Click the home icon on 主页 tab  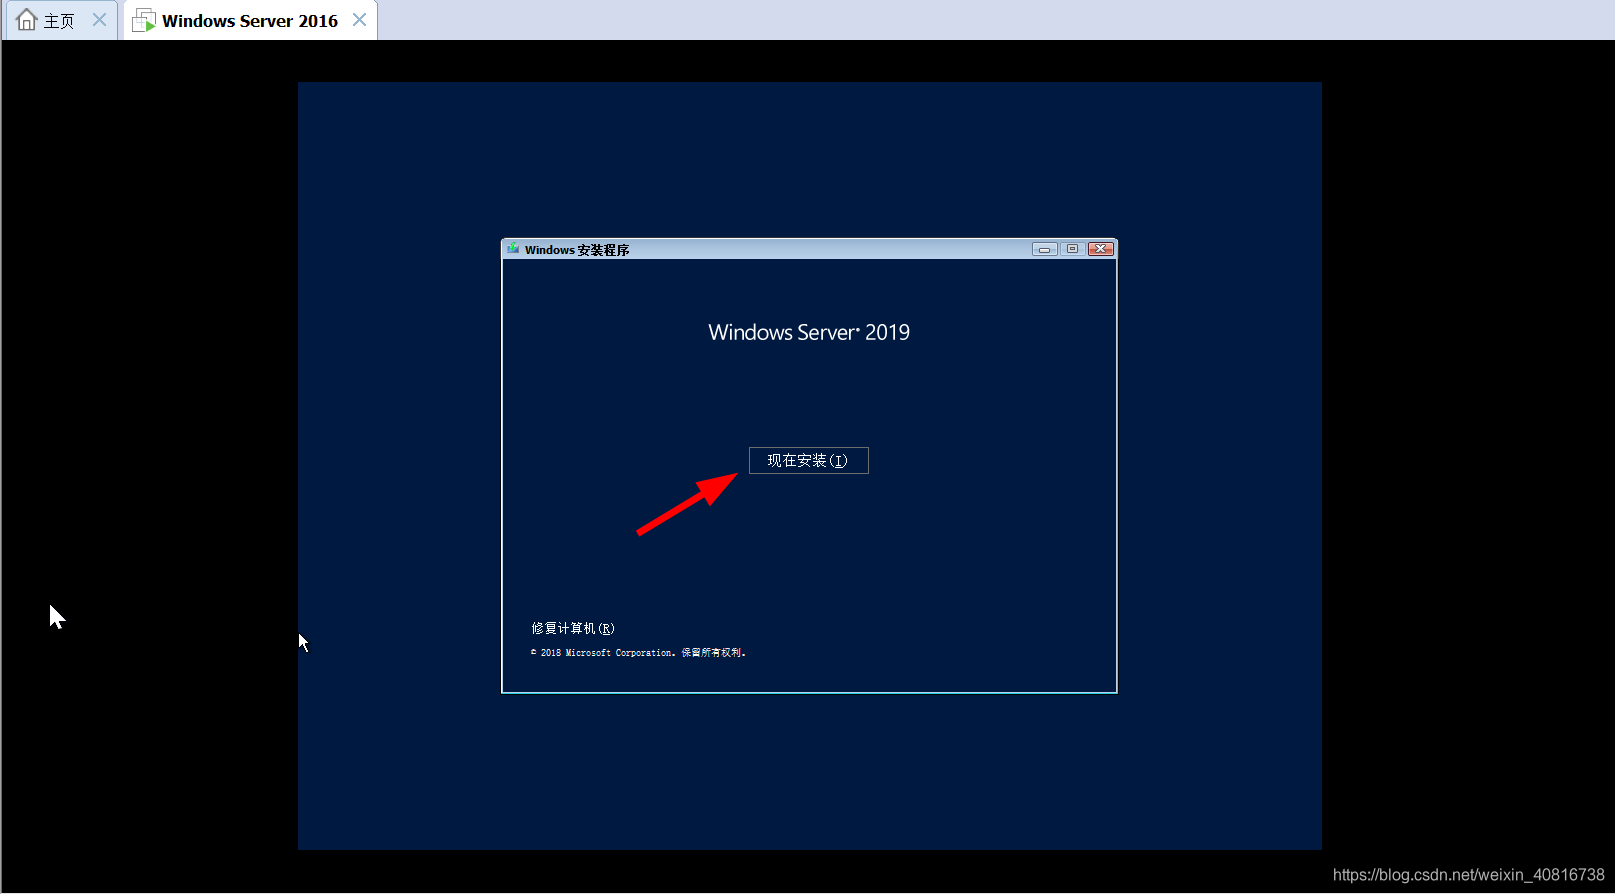pyautogui.click(x=27, y=20)
